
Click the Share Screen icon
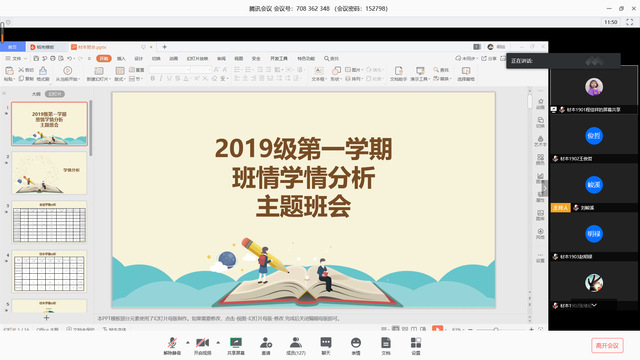[236, 346]
